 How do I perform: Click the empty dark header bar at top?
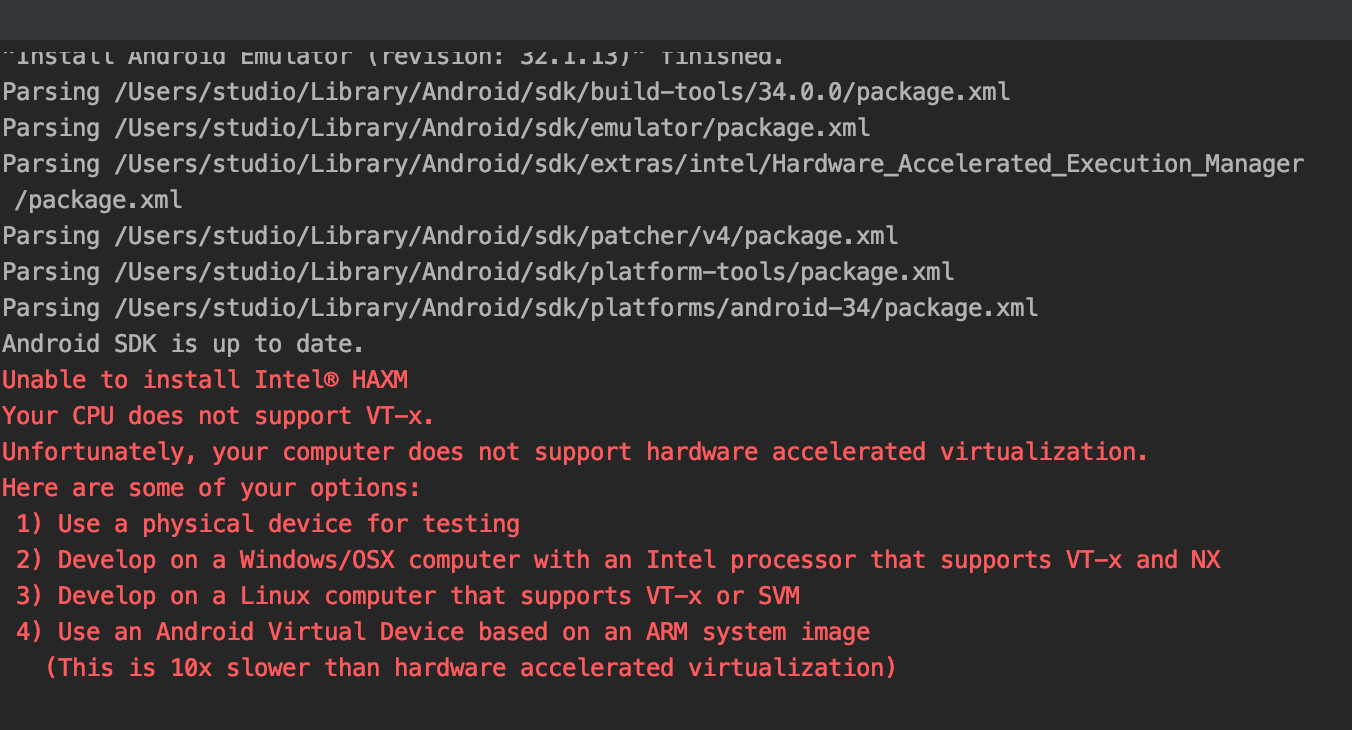676,20
